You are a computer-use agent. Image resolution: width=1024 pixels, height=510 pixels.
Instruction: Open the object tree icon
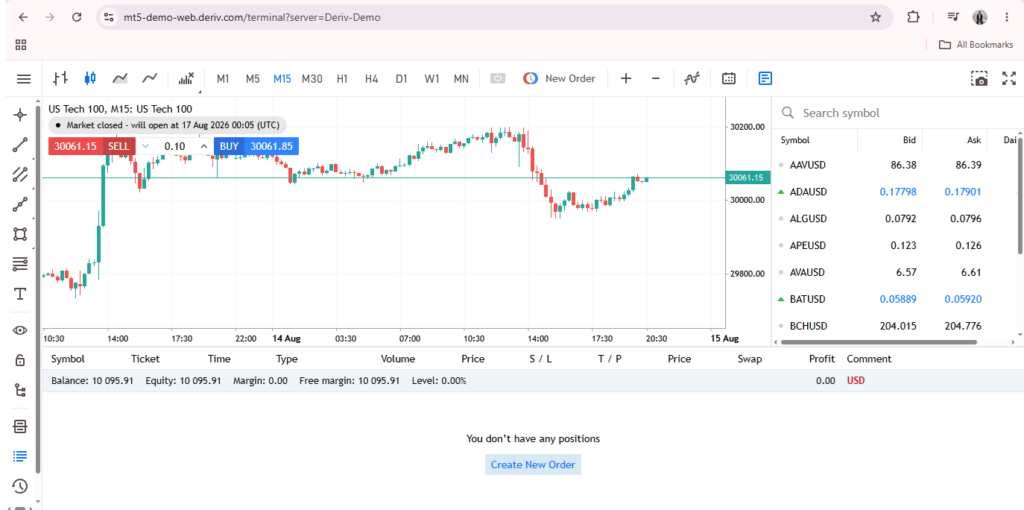(x=20, y=390)
